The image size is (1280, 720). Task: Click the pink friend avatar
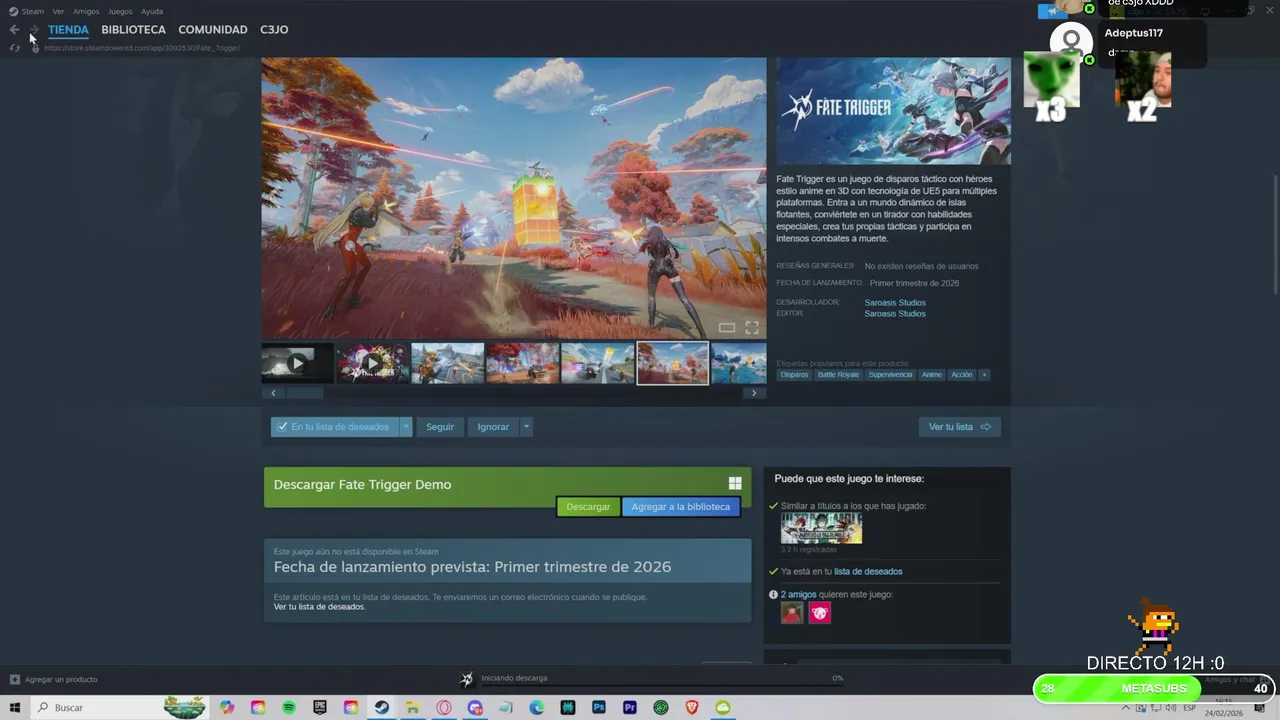pyautogui.click(x=820, y=613)
